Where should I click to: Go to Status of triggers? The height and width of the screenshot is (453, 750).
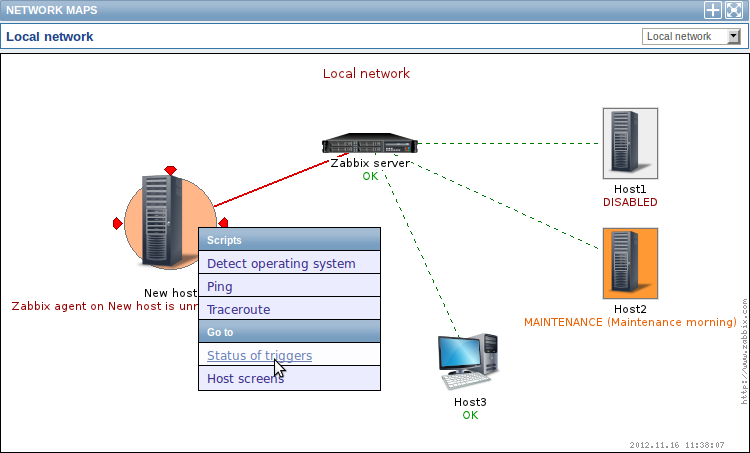point(289,355)
